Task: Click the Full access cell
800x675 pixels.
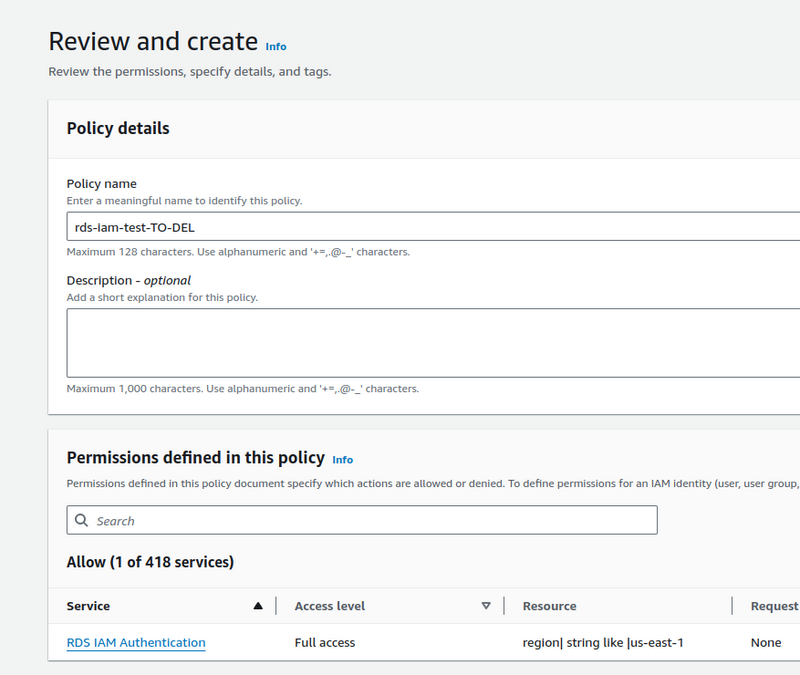Action: click(x=325, y=643)
